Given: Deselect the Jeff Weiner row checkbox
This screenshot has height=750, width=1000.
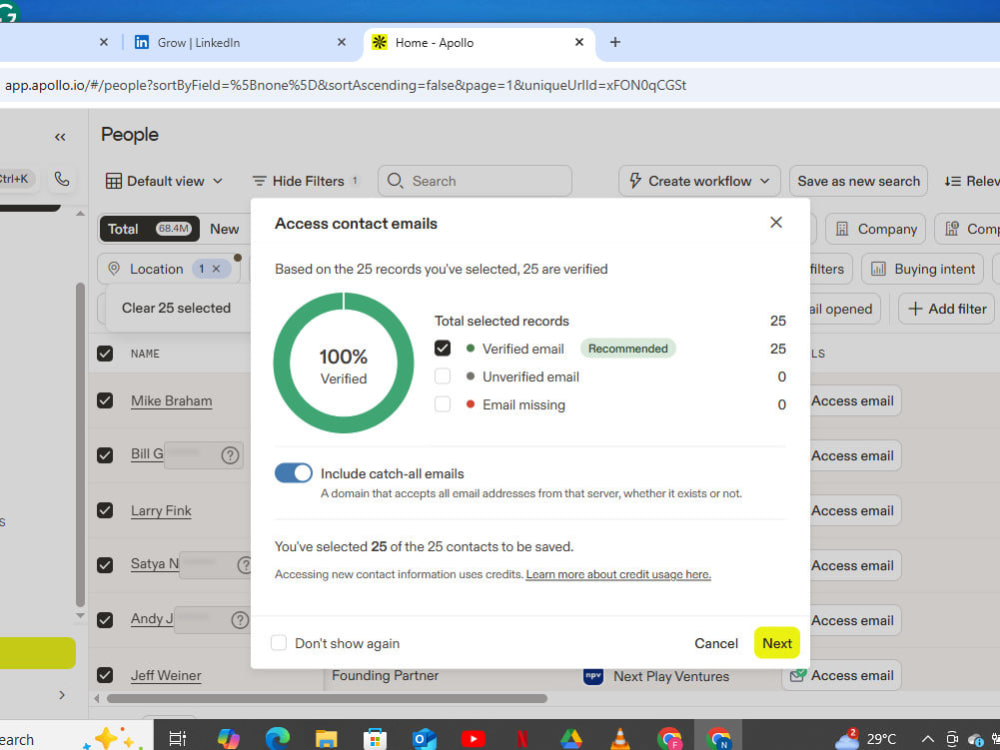Looking at the screenshot, I should [105, 675].
